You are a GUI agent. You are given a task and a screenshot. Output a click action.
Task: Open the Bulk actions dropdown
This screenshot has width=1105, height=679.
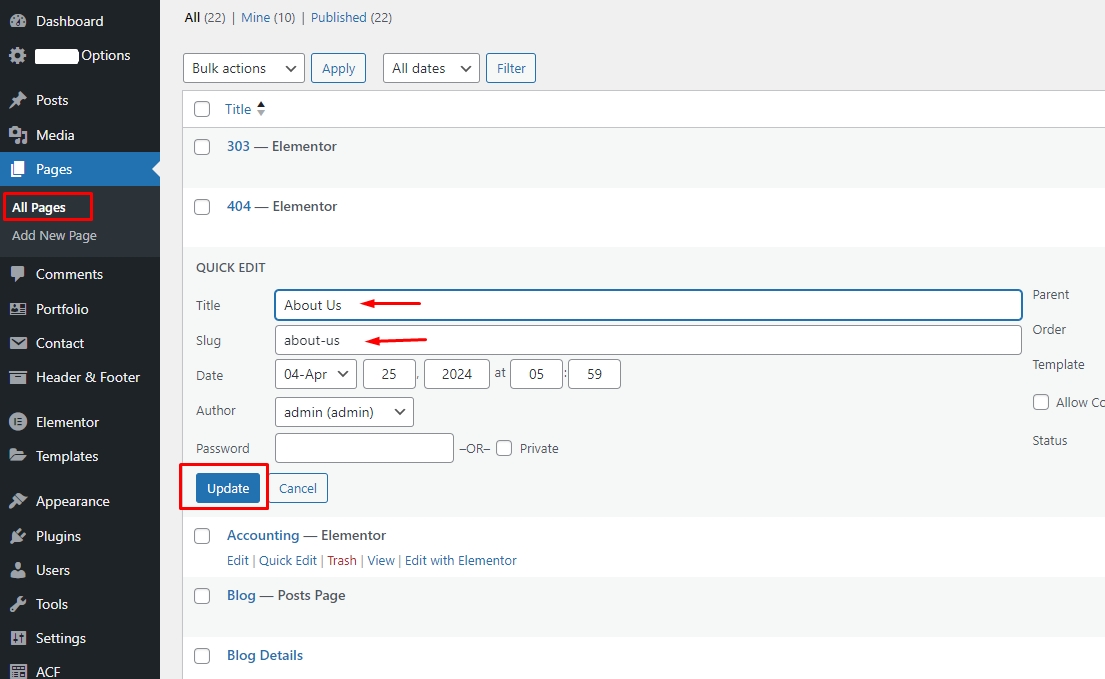point(244,68)
